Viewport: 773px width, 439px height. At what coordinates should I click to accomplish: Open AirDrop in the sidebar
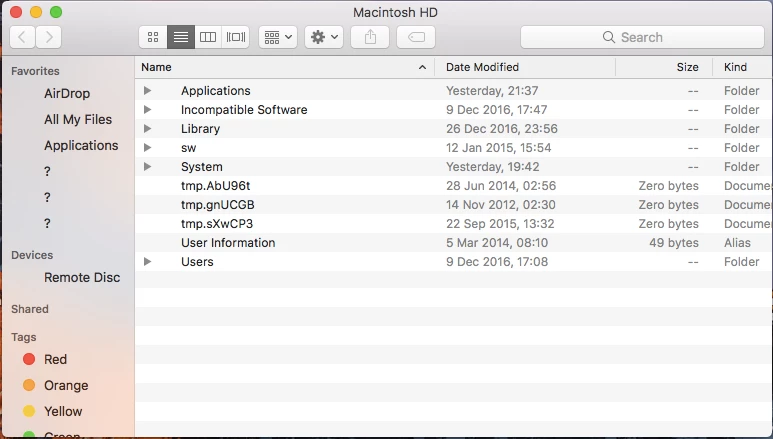(x=67, y=93)
